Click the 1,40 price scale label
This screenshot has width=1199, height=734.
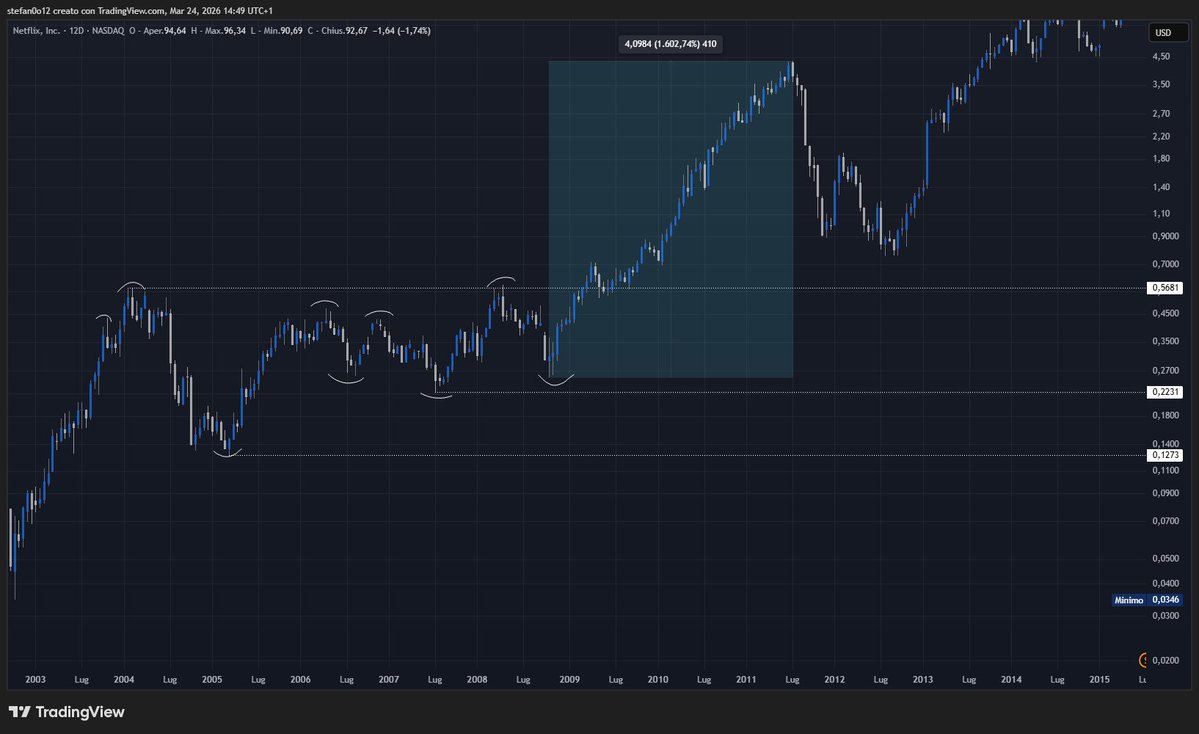pyautogui.click(x=1161, y=187)
